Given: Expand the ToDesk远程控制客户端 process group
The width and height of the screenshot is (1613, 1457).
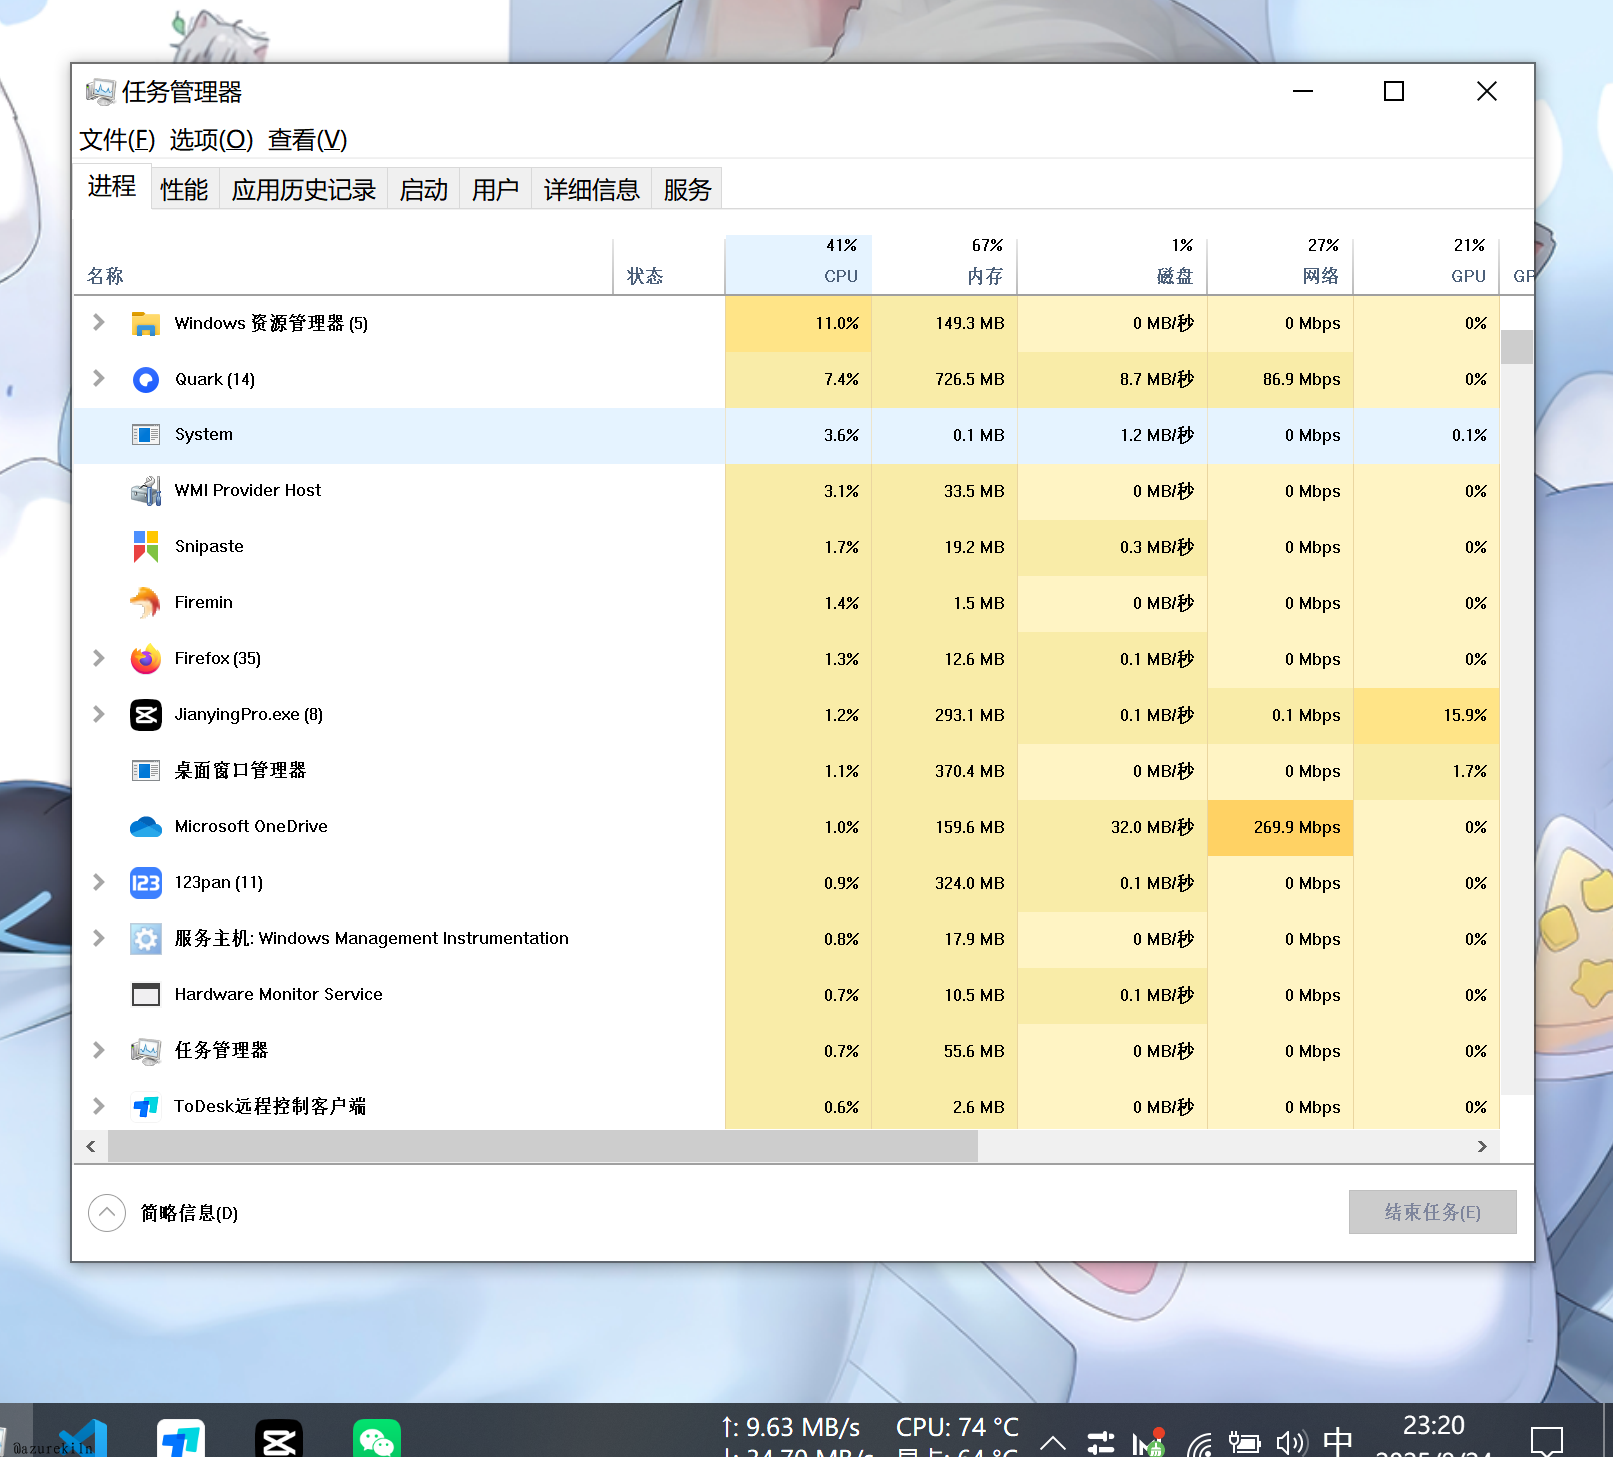Looking at the screenshot, I should pos(99,1106).
